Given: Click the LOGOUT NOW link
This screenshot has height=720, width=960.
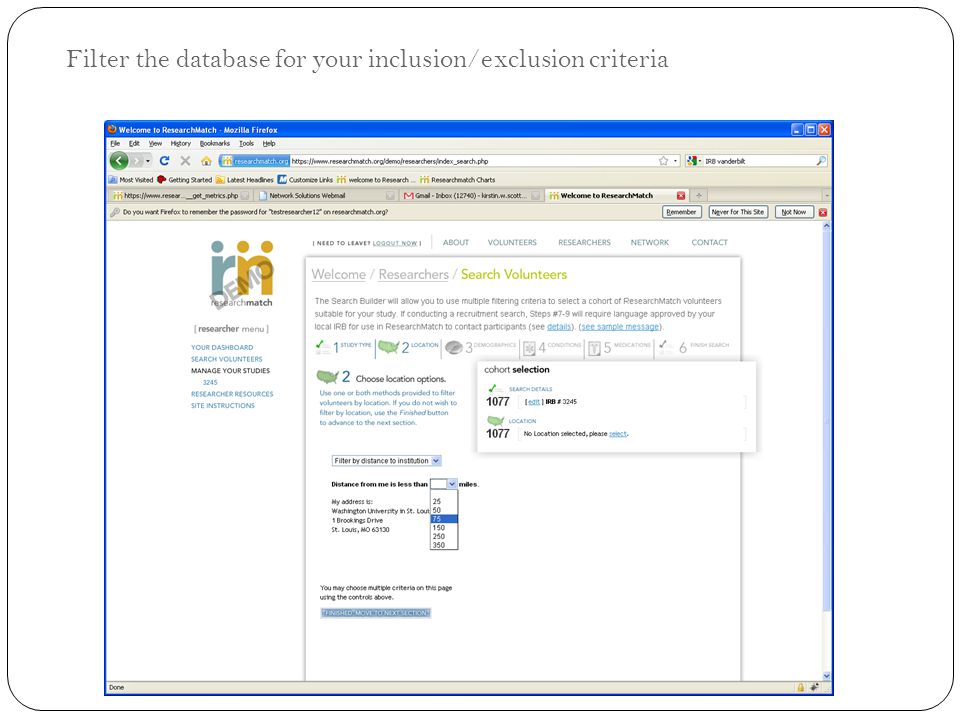Looking at the screenshot, I should tap(395, 244).
